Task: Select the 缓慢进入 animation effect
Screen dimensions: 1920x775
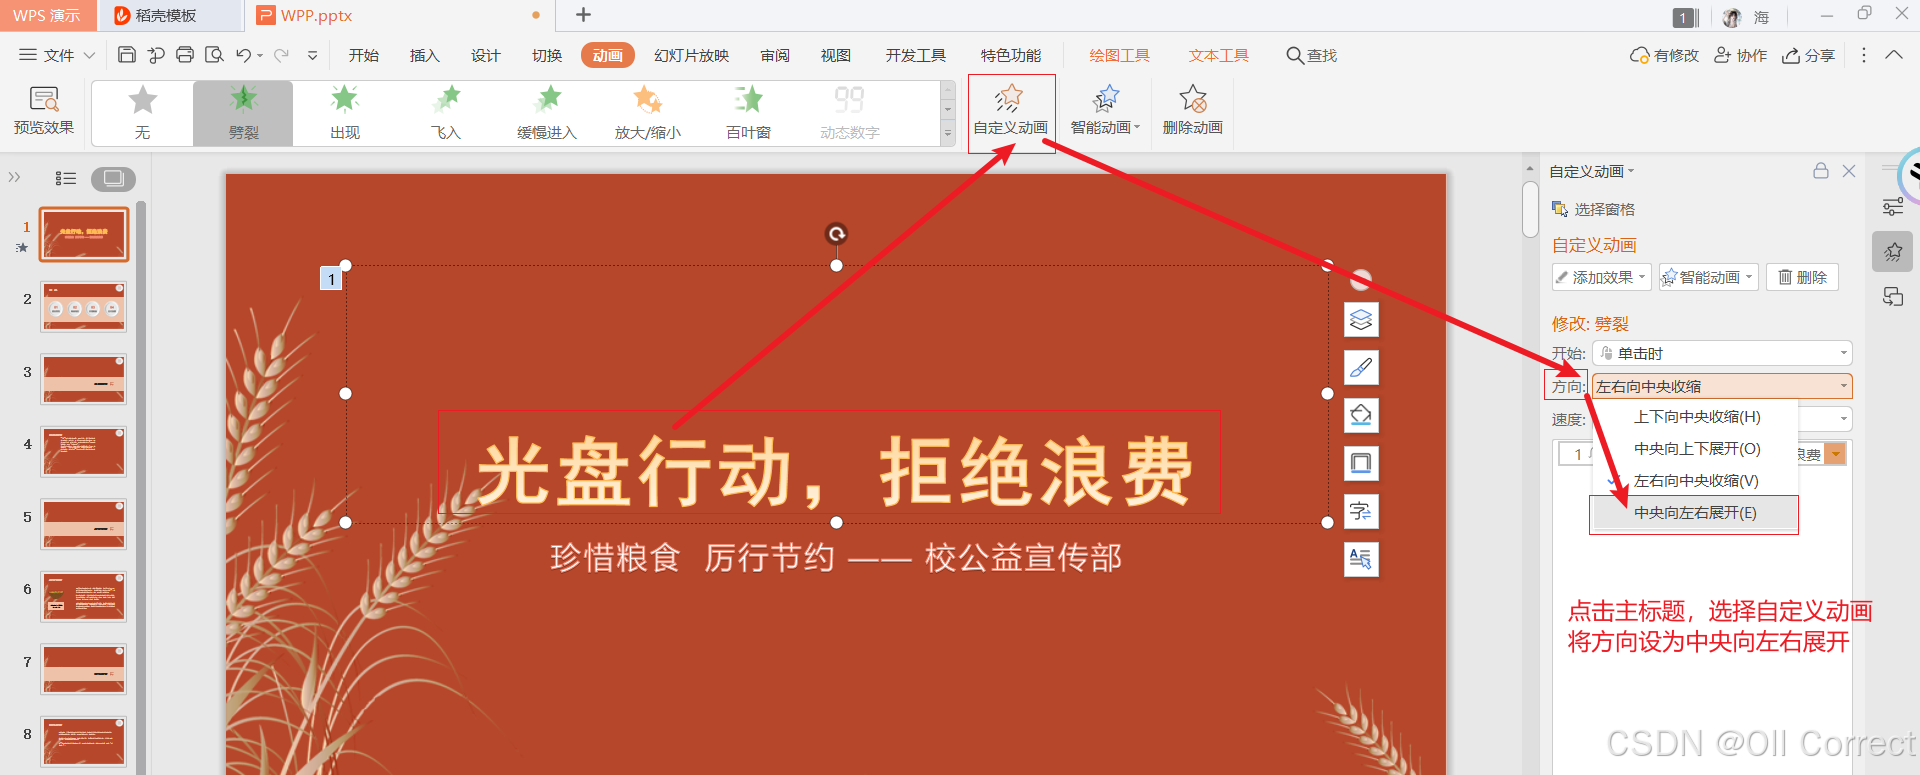Action: coord(547,113)
